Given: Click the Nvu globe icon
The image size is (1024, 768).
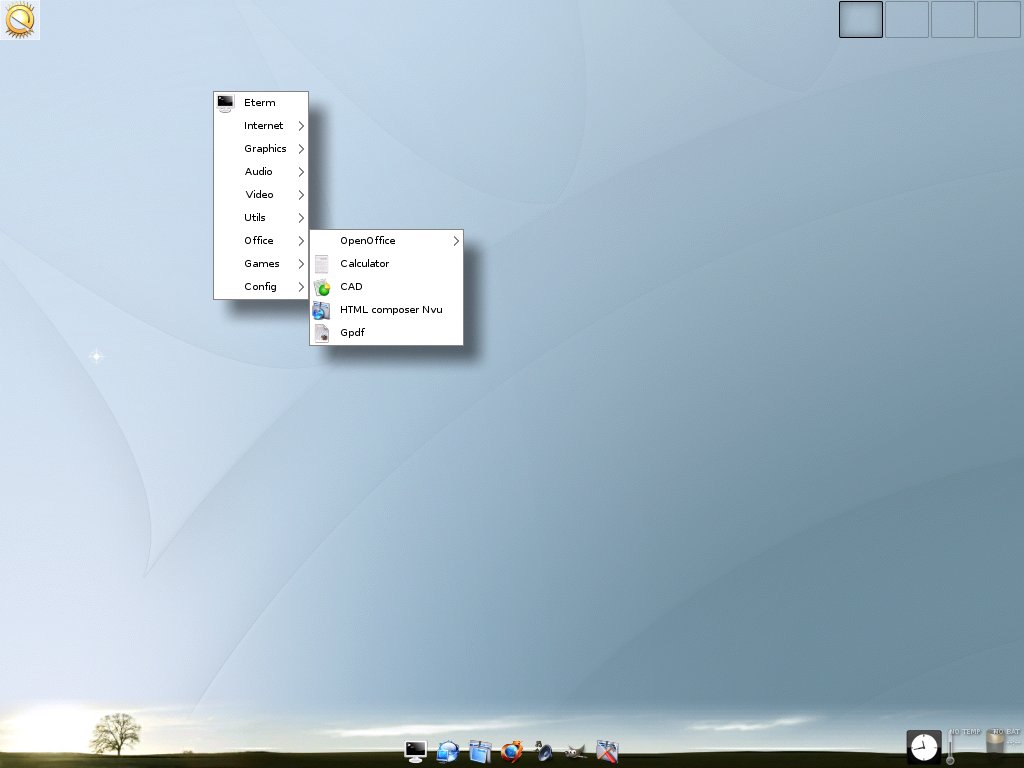Looking at the screenshot, I should [321, 310].
